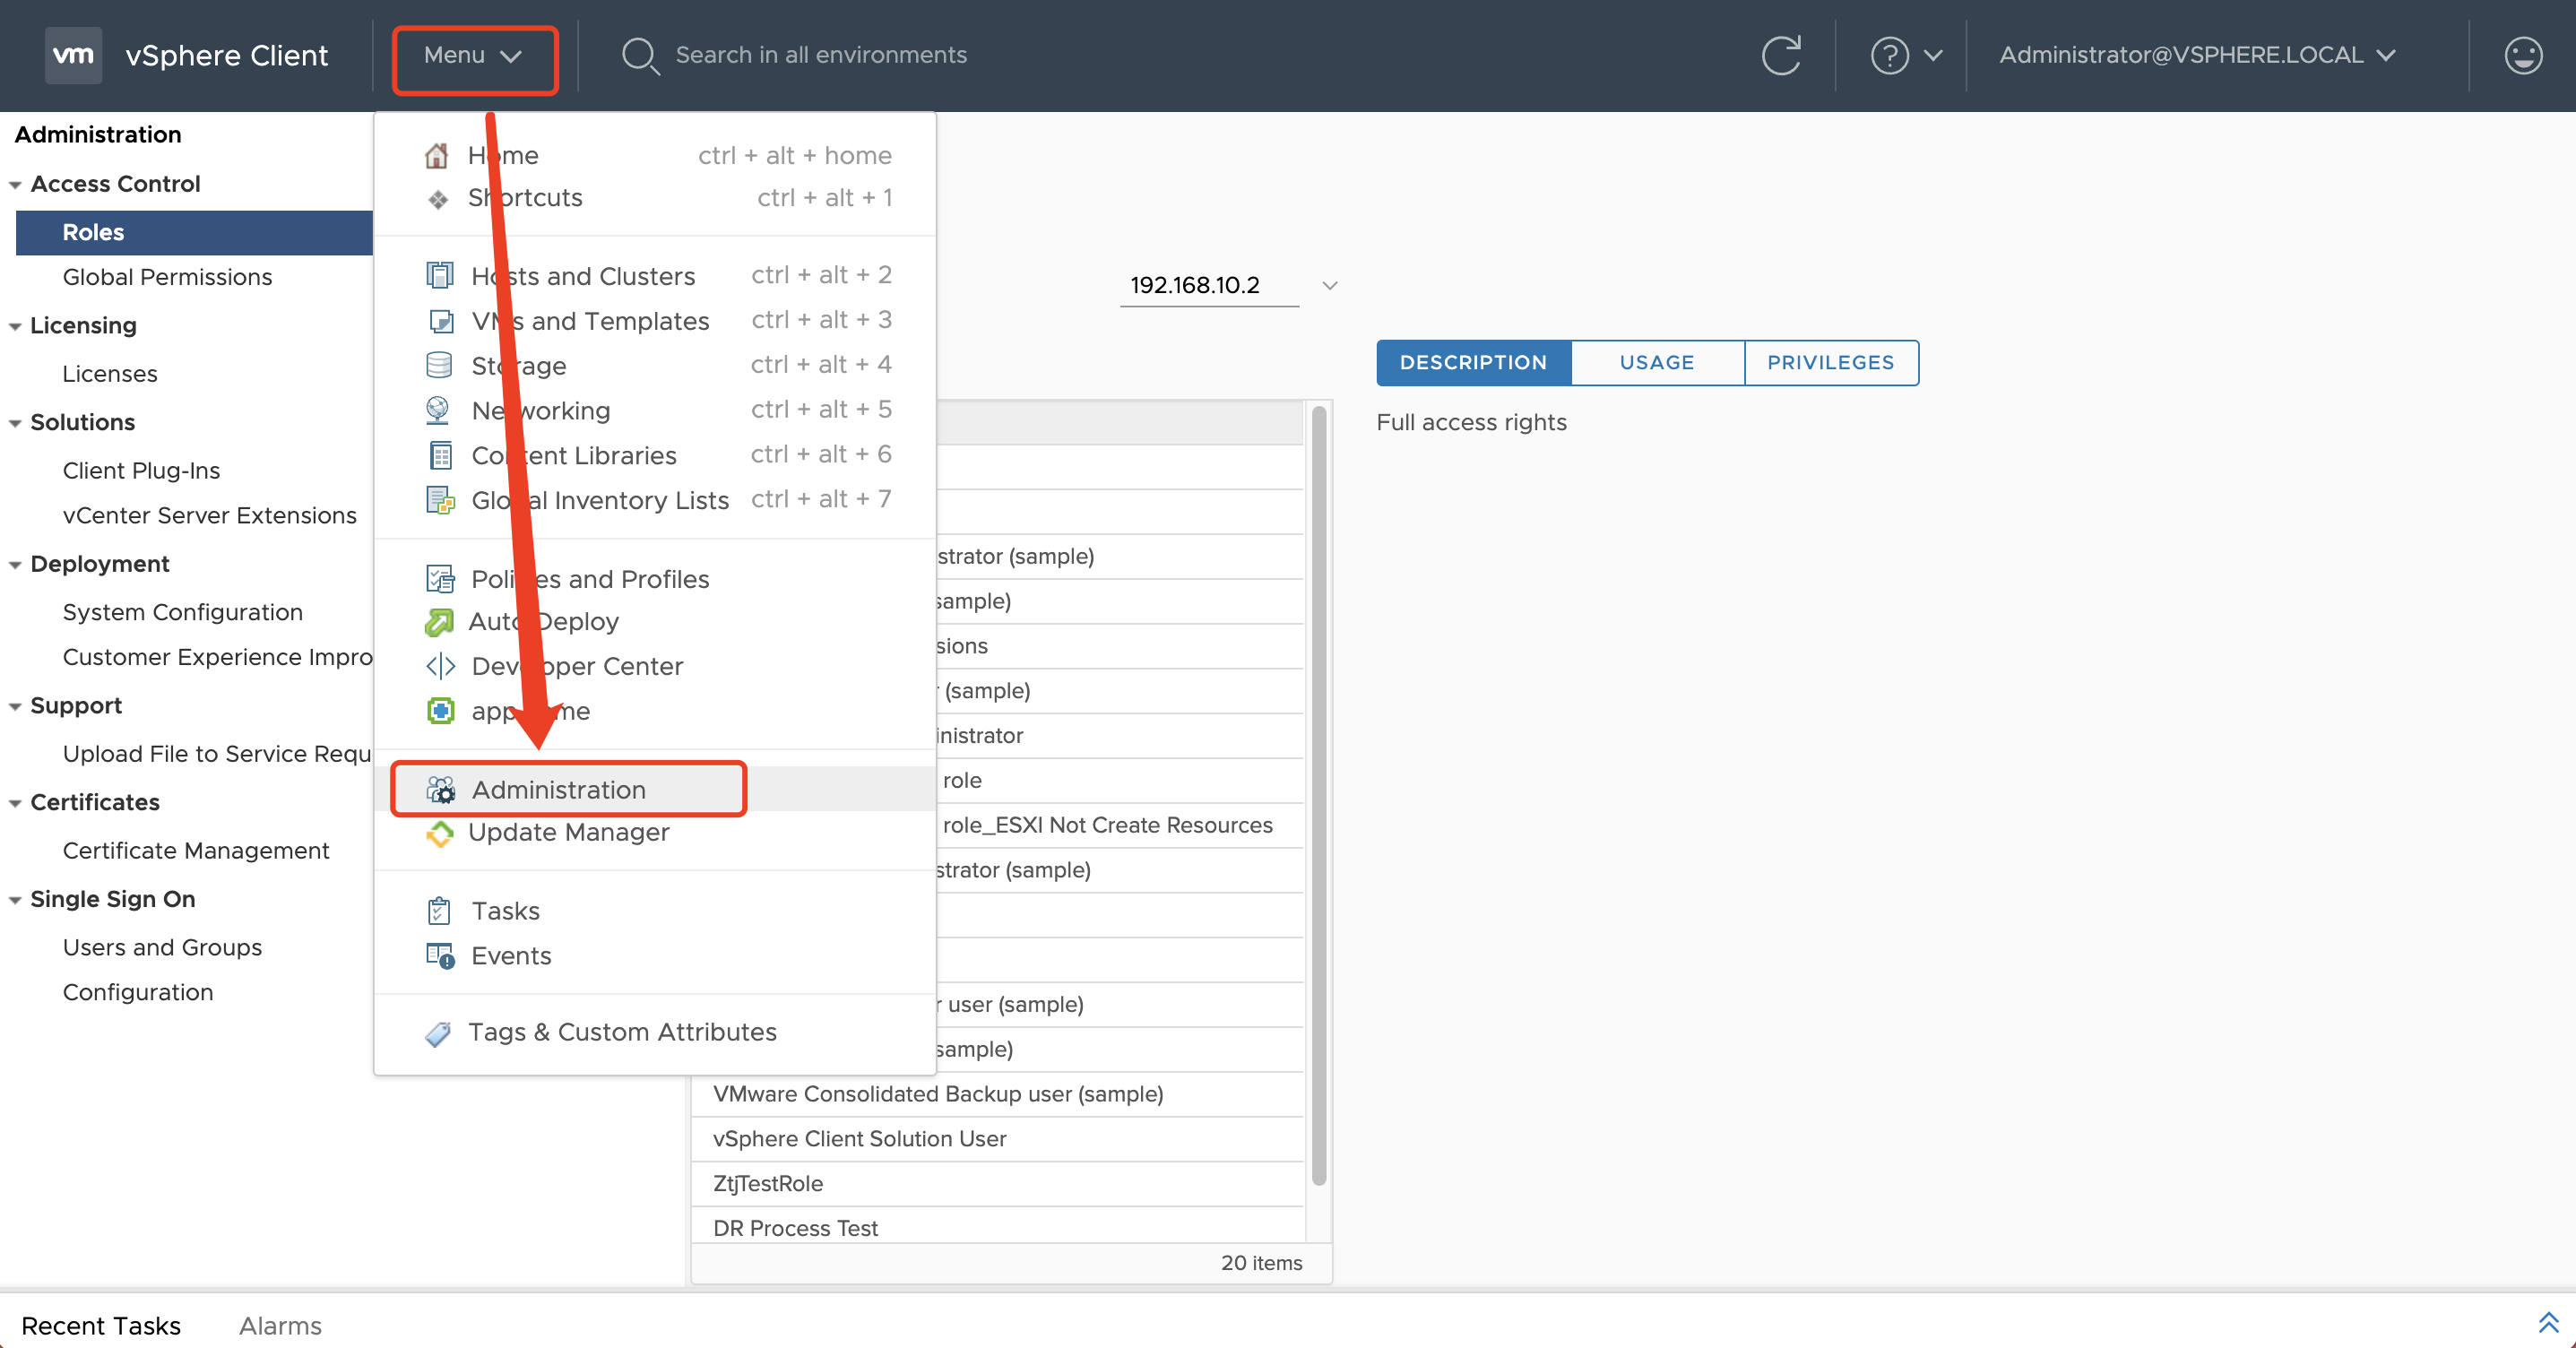Collapse the Certificates section
The width and height of the screenshot is (2576, 1348).
click(15, 804)
